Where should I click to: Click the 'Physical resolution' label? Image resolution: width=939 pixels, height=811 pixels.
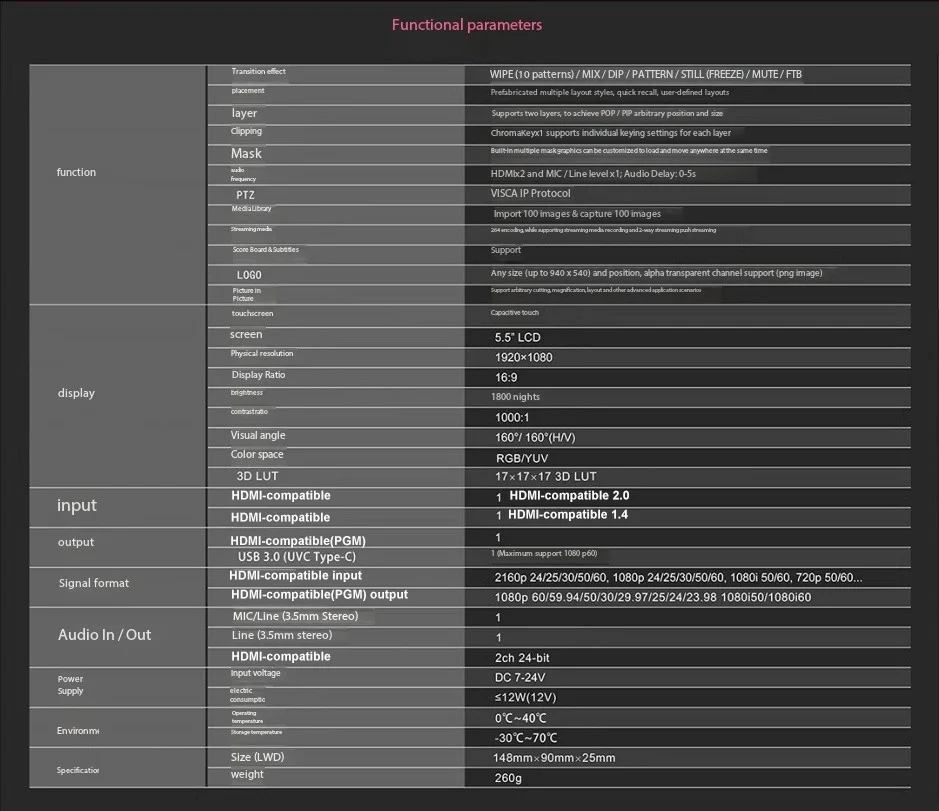[x=262, y=353]
